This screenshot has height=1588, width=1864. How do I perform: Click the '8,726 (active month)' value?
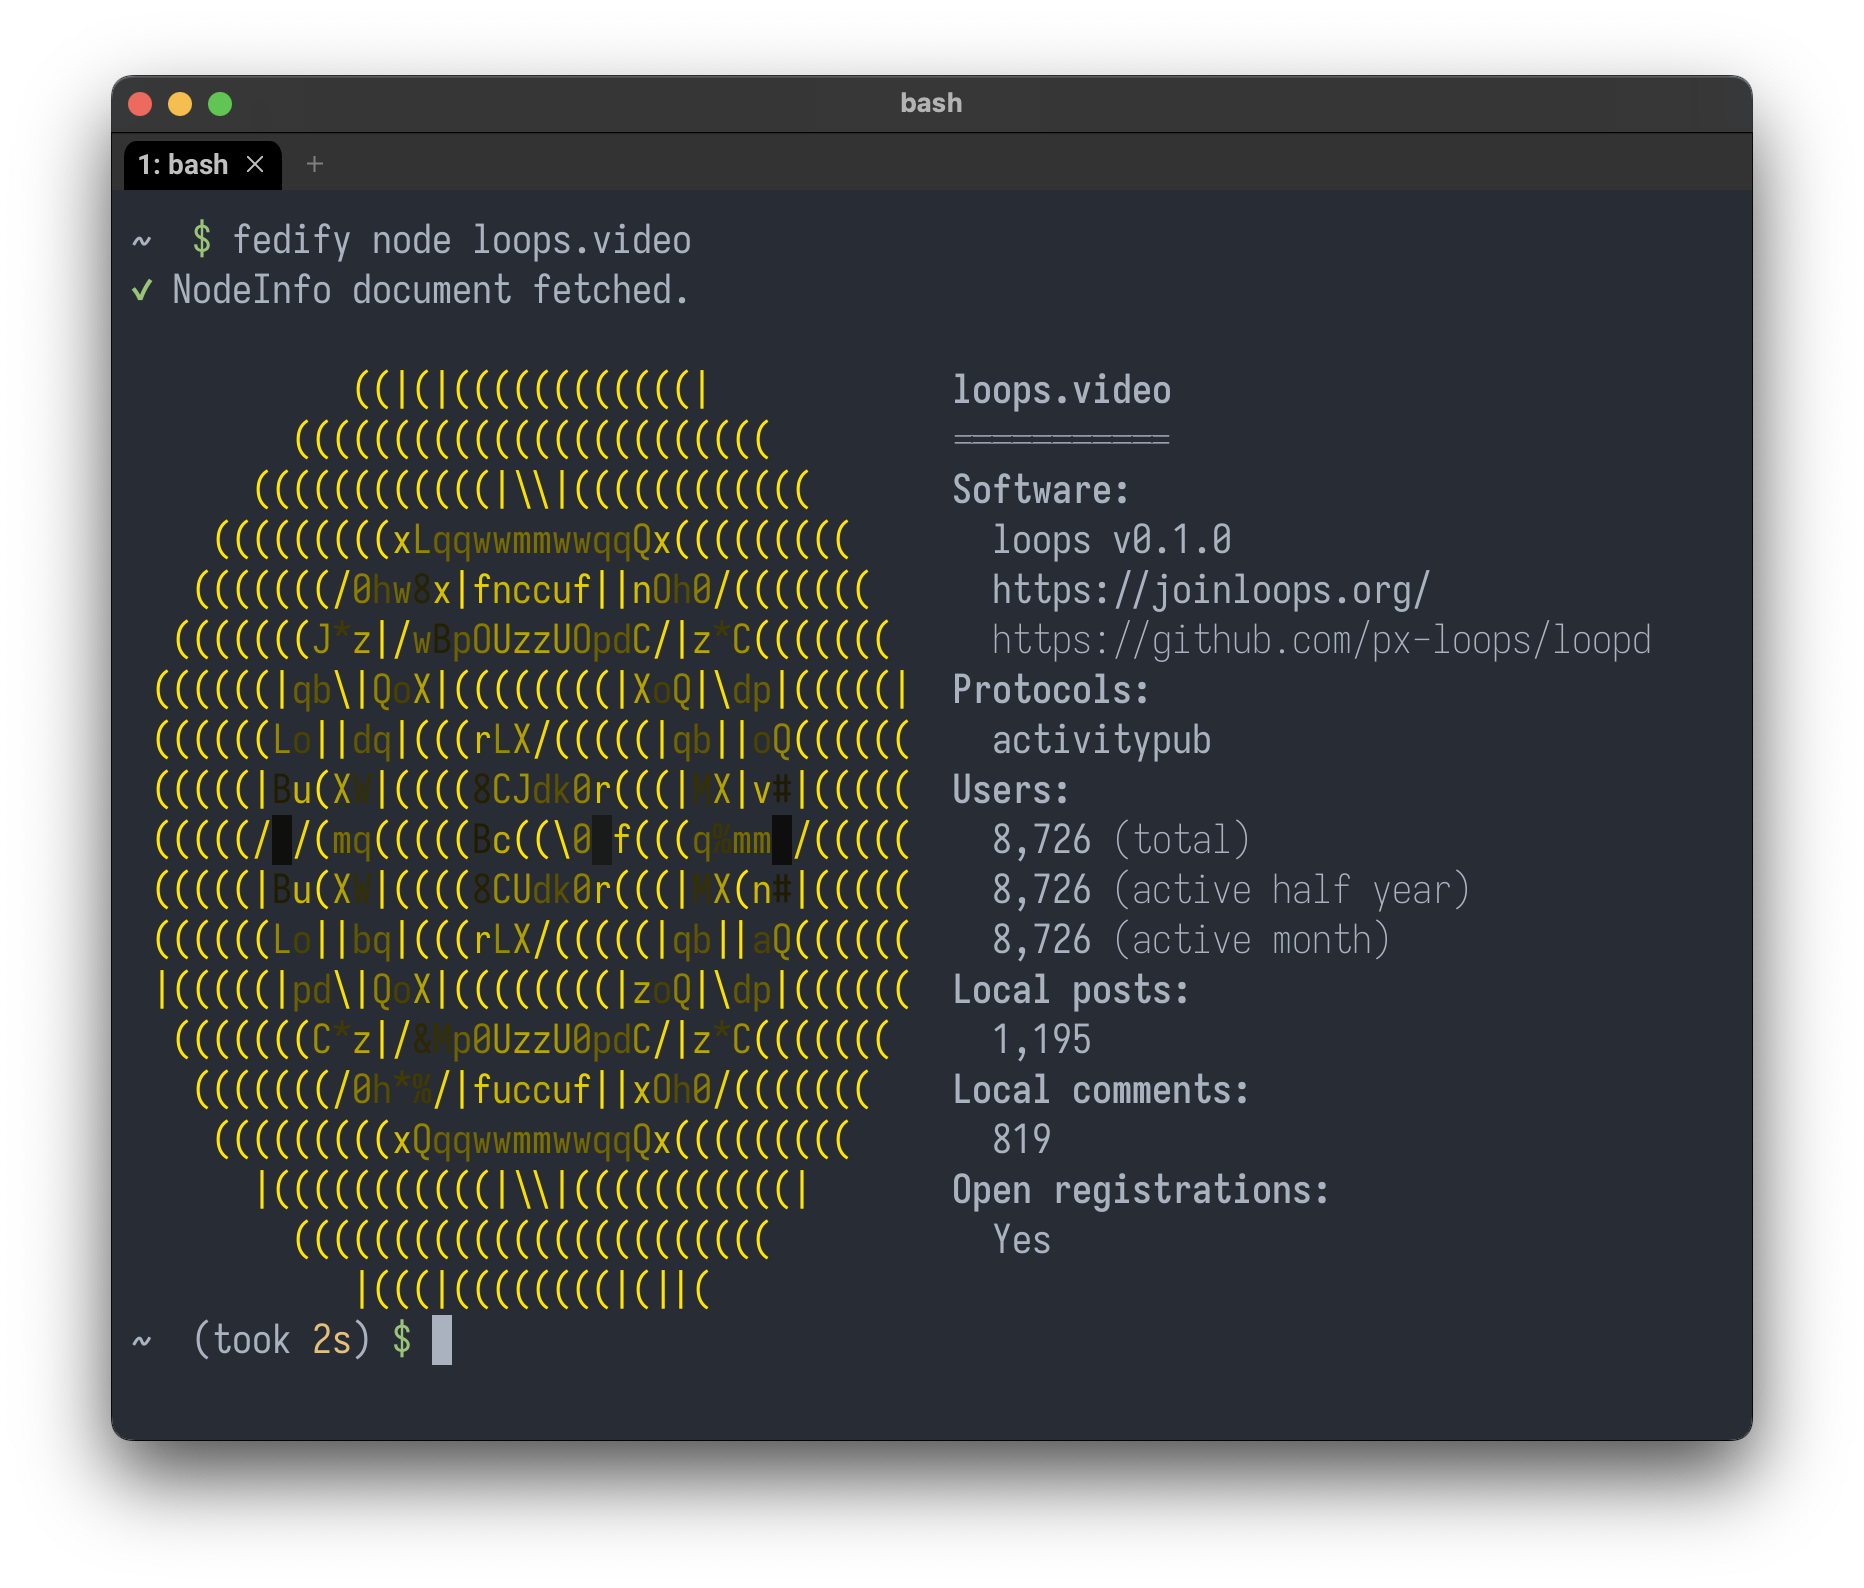(1191, 941)
